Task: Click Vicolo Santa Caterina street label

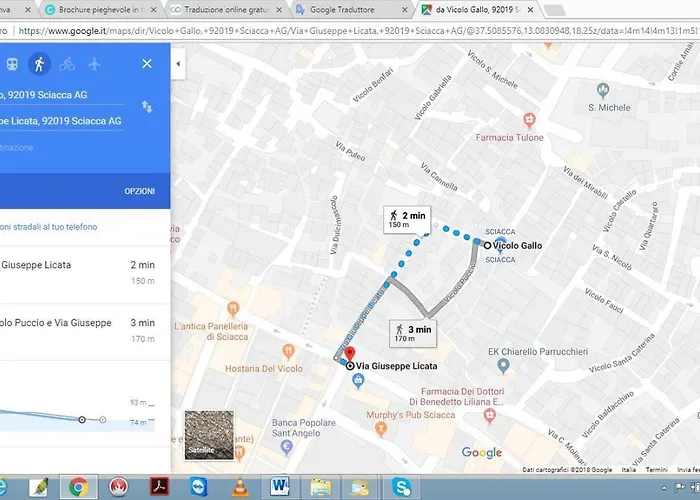Action: tap(621, 353)
